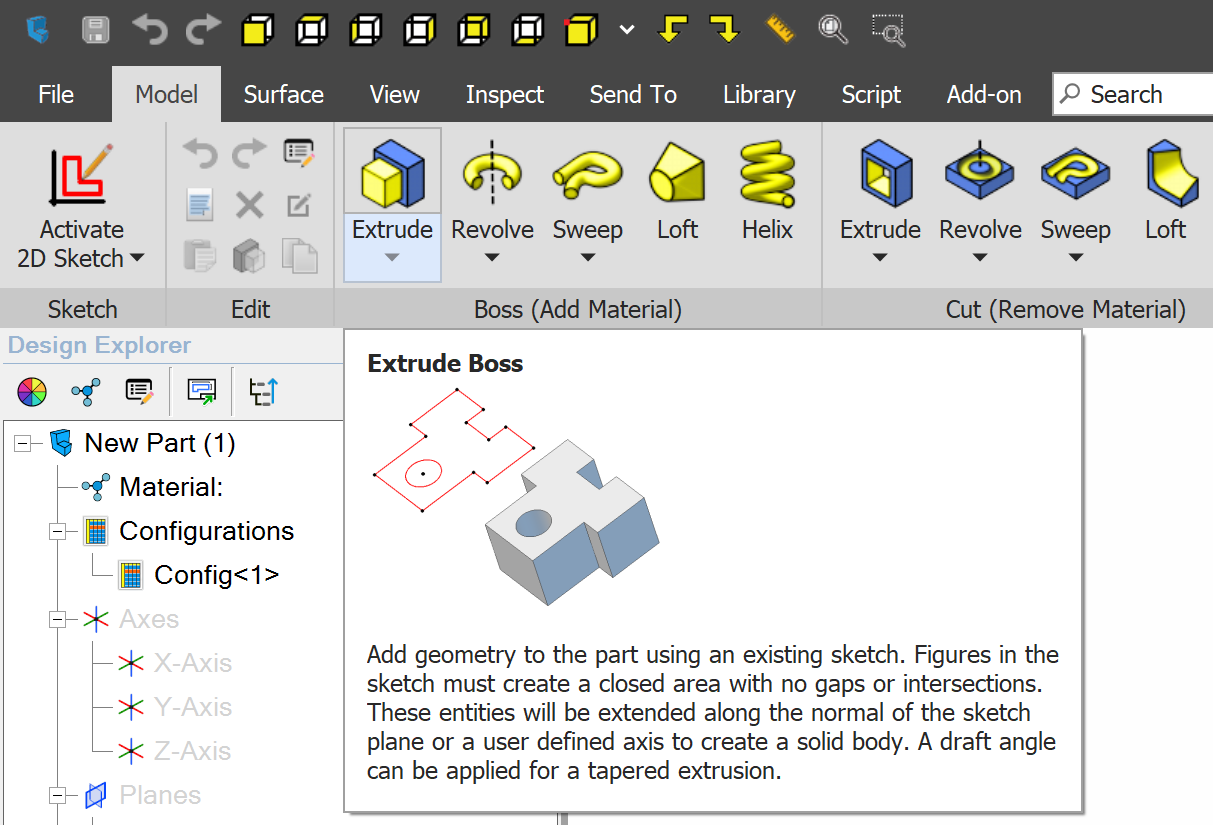Save the part with the floppy disk icon
This screenshot has width=1213, height=825.
[96, 30]
